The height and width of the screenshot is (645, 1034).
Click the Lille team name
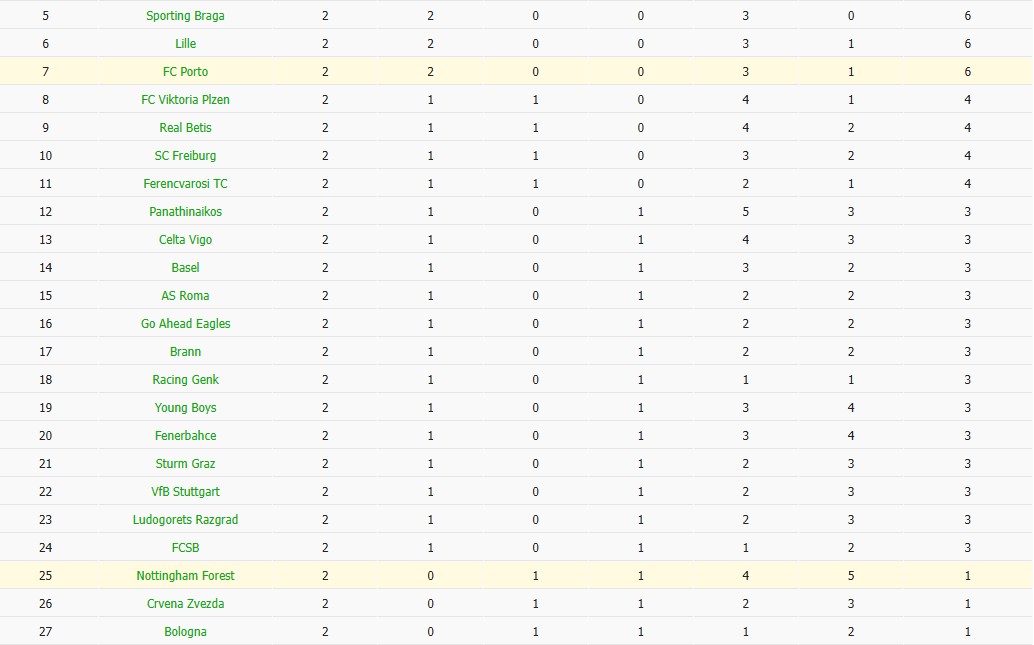coord(185,44)
